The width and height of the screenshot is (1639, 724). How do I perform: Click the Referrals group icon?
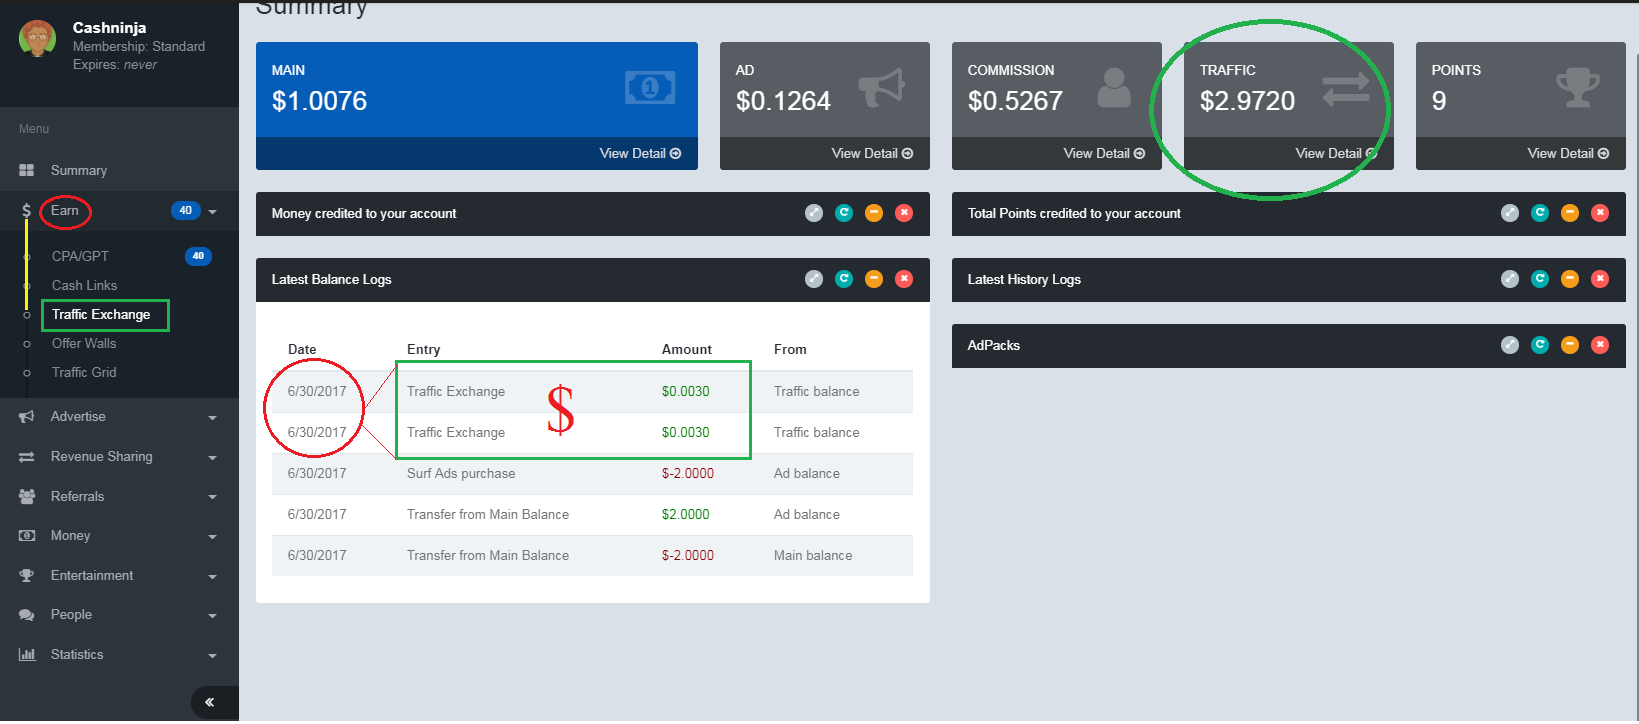point(27,496)
